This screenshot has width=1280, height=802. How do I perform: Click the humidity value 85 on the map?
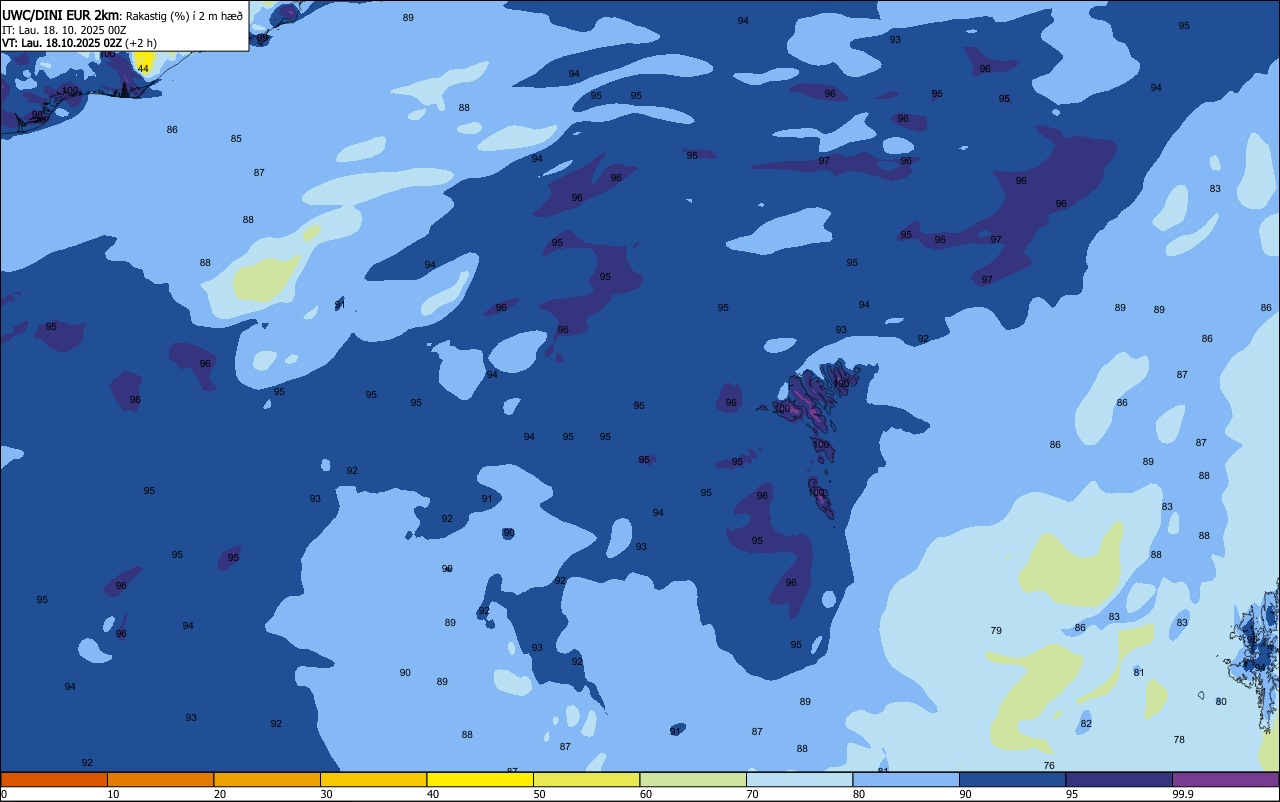pos(236,139)
